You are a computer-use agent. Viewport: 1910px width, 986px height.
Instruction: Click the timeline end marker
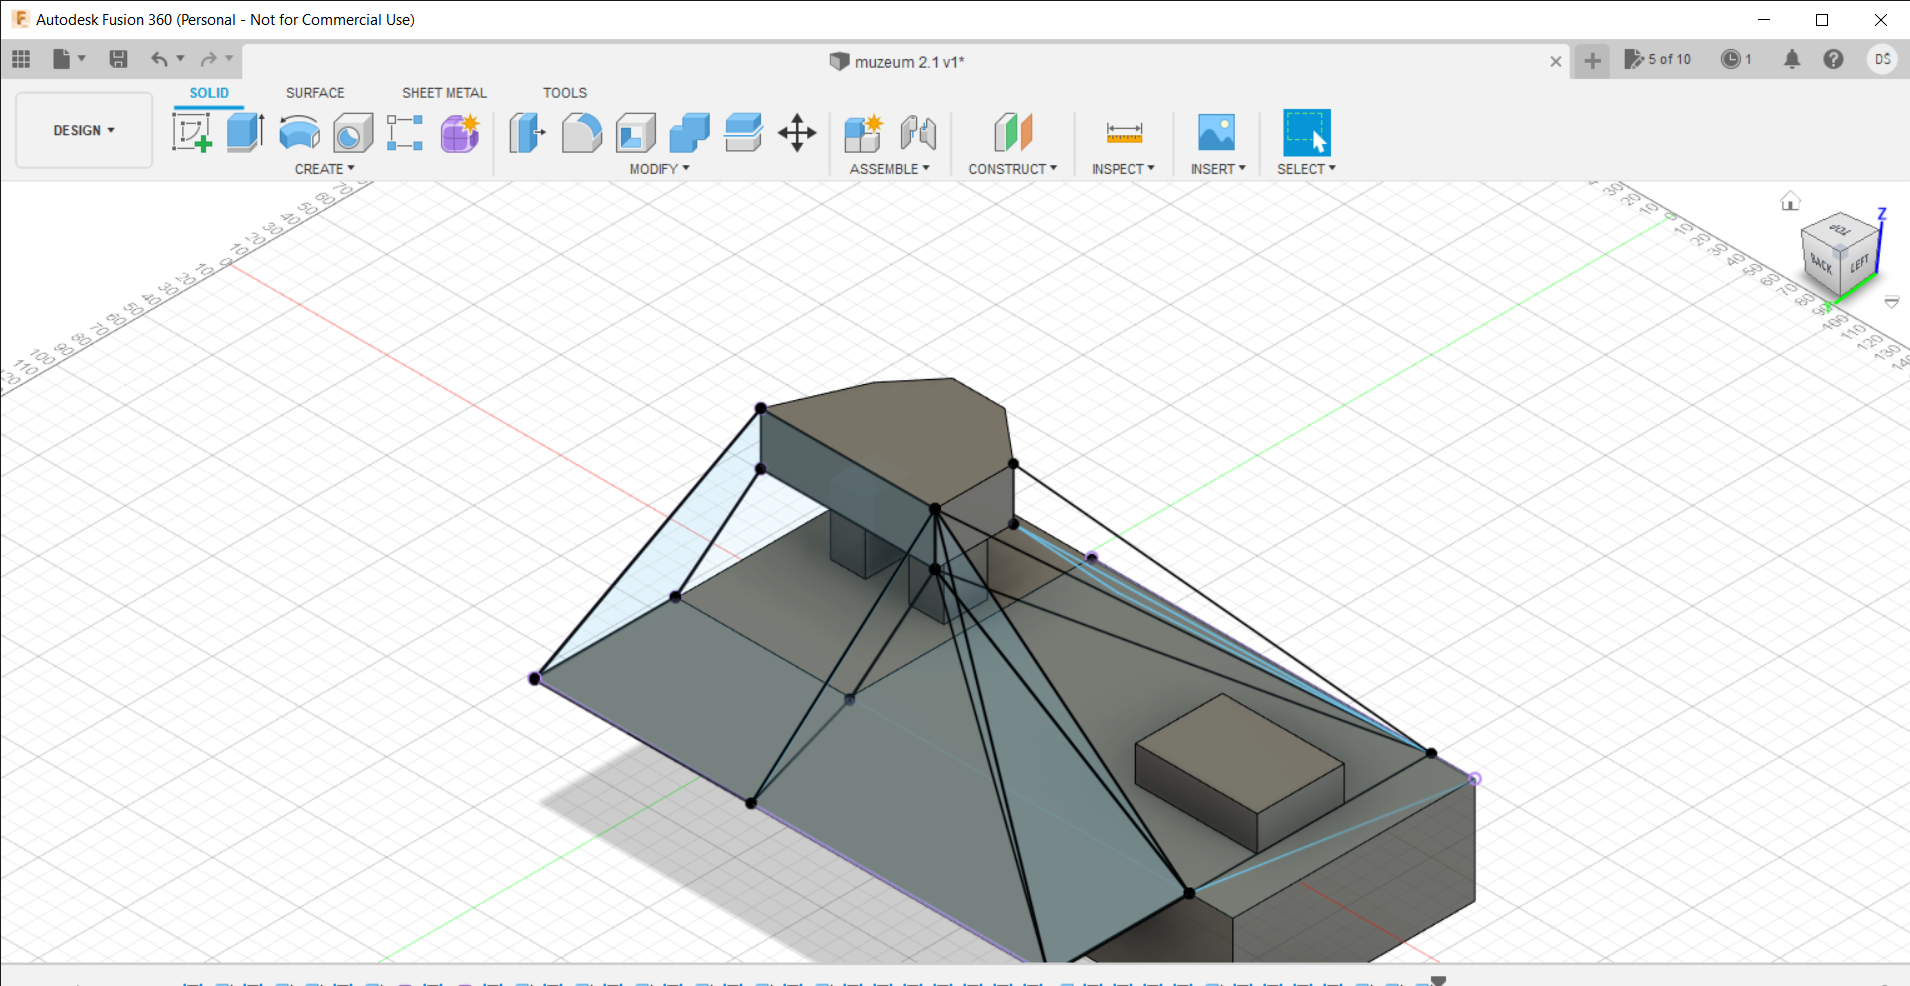[1438, 980]
